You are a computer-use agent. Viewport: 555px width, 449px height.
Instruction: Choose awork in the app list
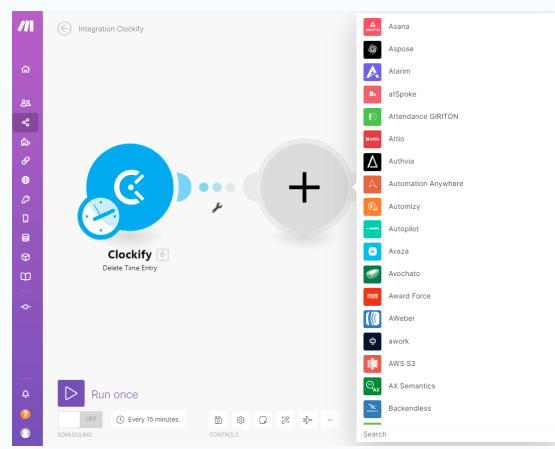point(457,341)
